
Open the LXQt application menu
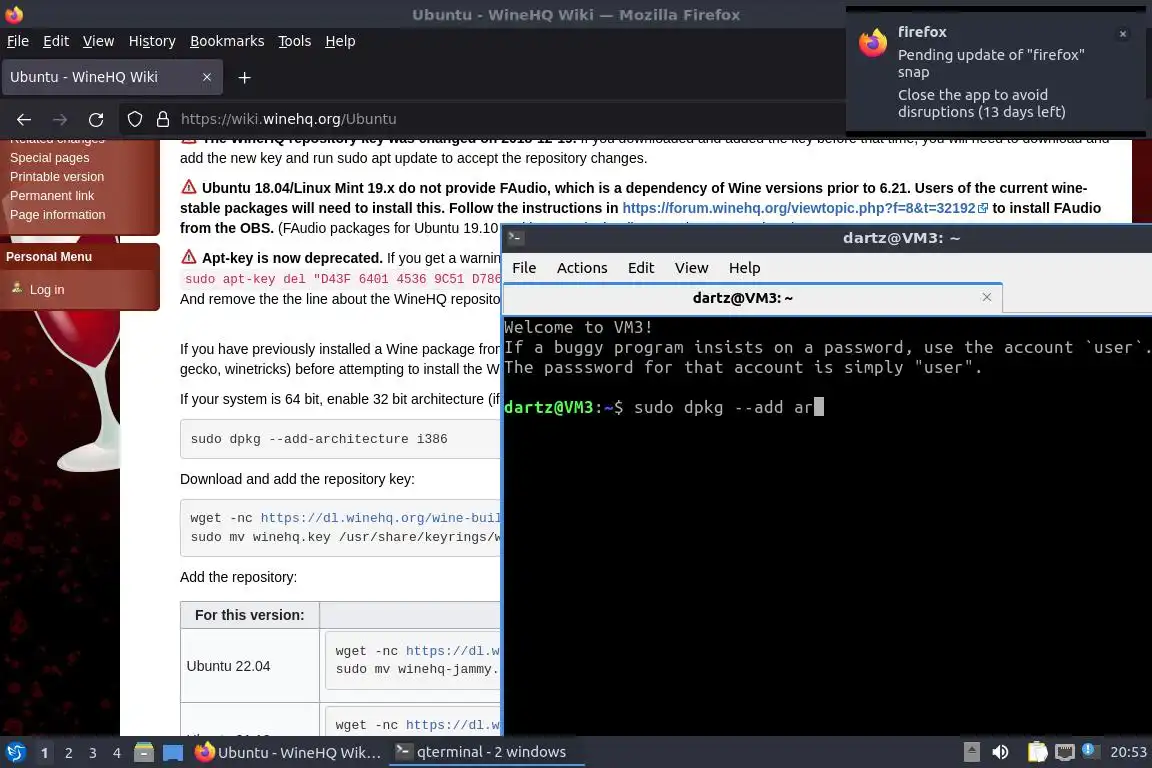pyautogui.click(x=15, y=753)
